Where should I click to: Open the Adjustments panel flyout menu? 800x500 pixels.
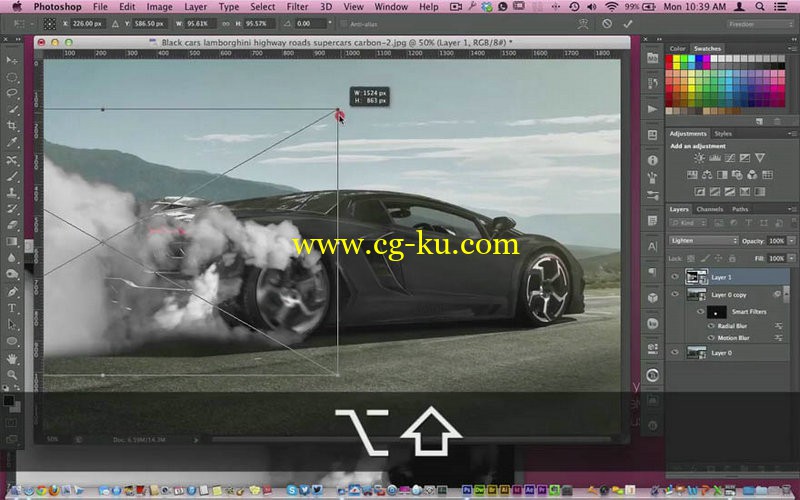pos(792,134)
